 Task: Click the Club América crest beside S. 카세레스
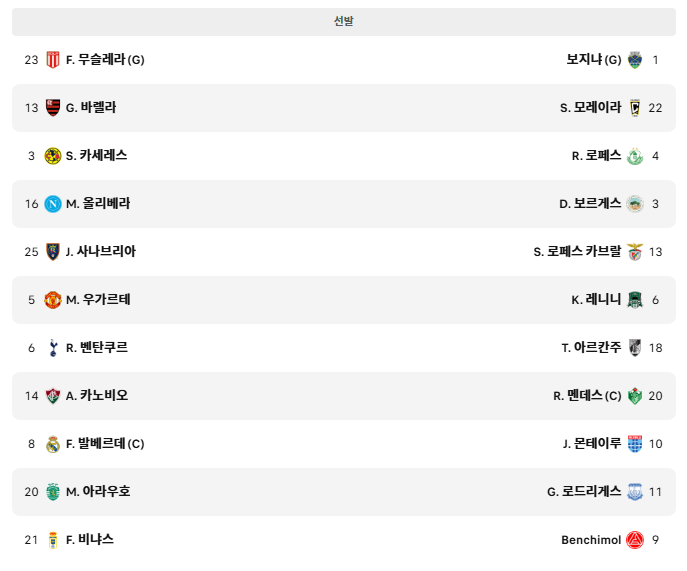[x=53, y=156]
